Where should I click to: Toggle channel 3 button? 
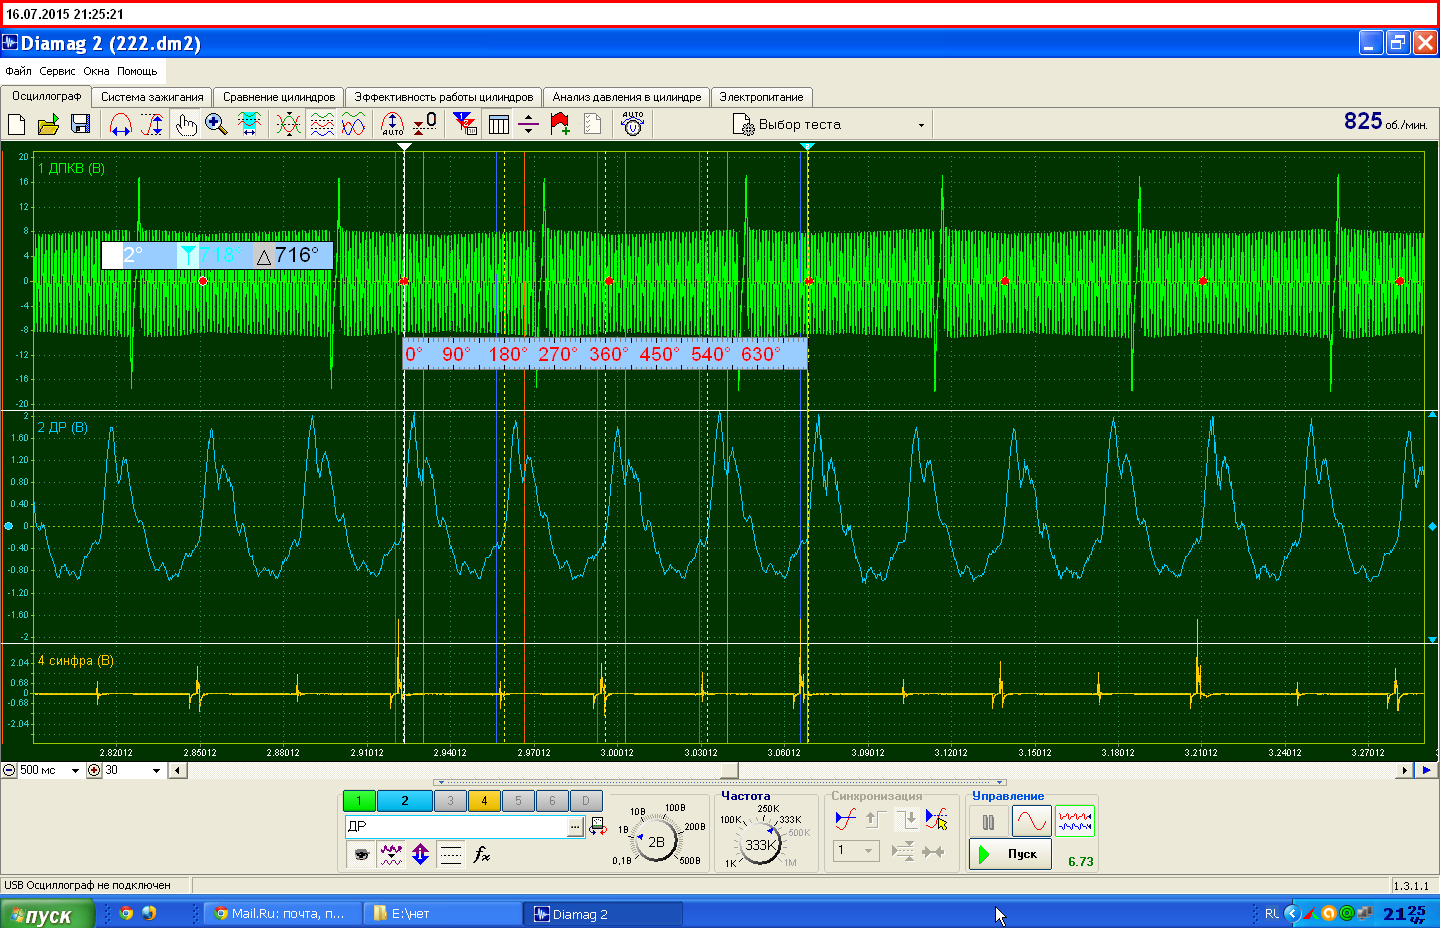coord(451,800)
